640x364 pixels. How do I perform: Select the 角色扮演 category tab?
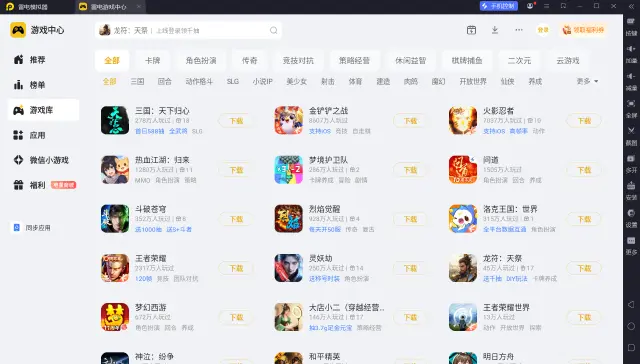click(x=200, y=60)
